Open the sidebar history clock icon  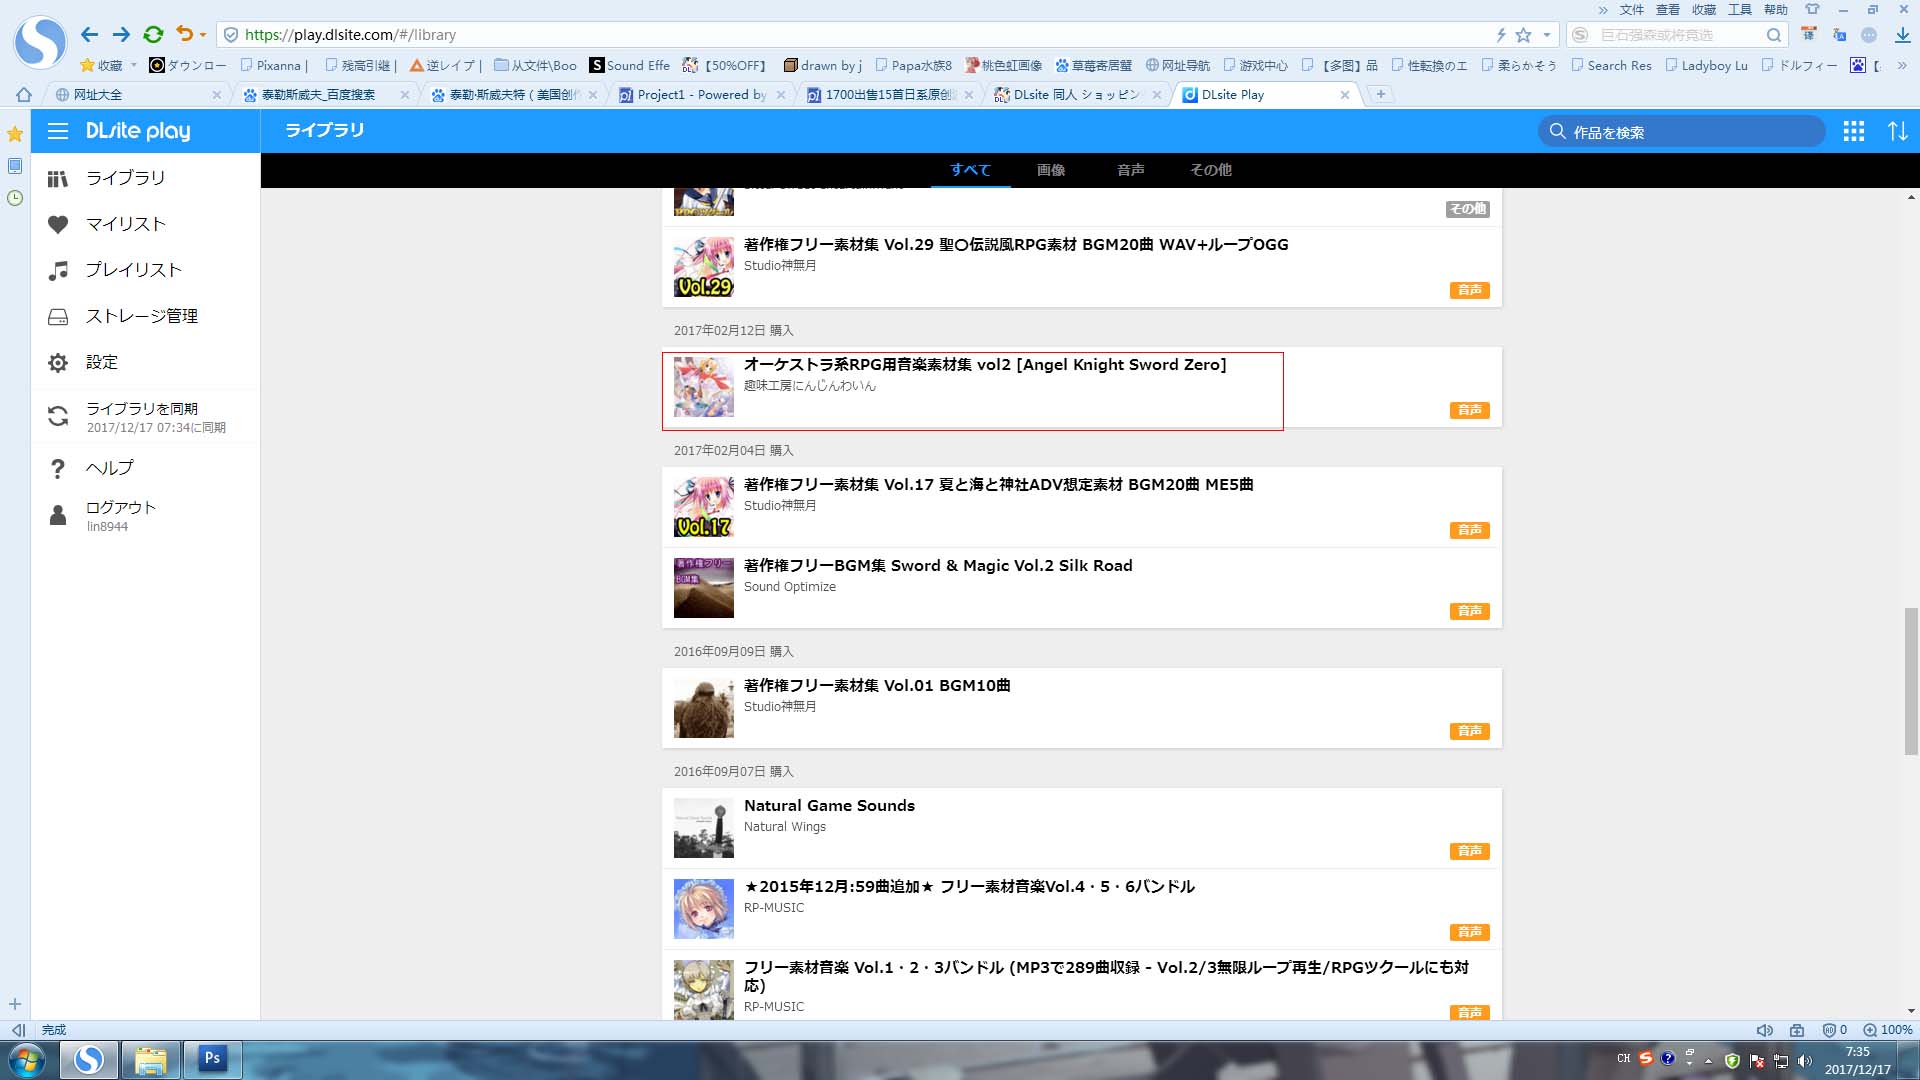click(15, 198)
